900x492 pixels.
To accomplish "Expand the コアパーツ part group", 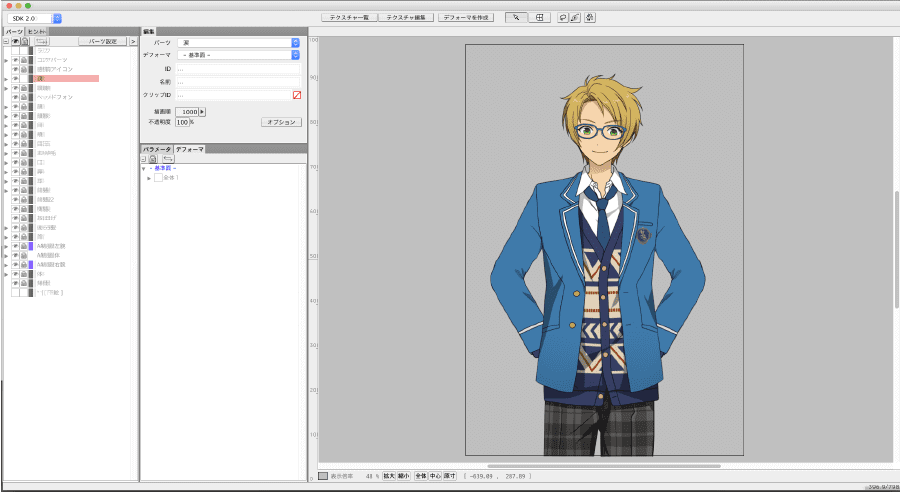I will (x=6, y=60).
